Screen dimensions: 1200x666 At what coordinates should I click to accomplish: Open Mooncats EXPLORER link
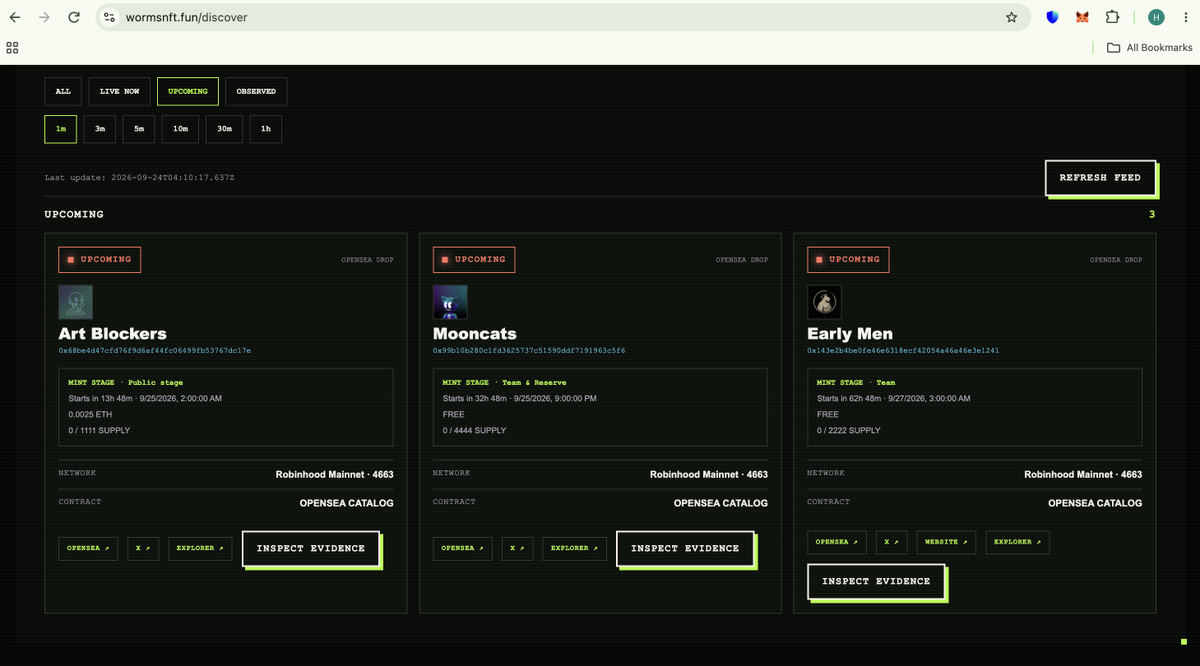click(x=575, y=548)
